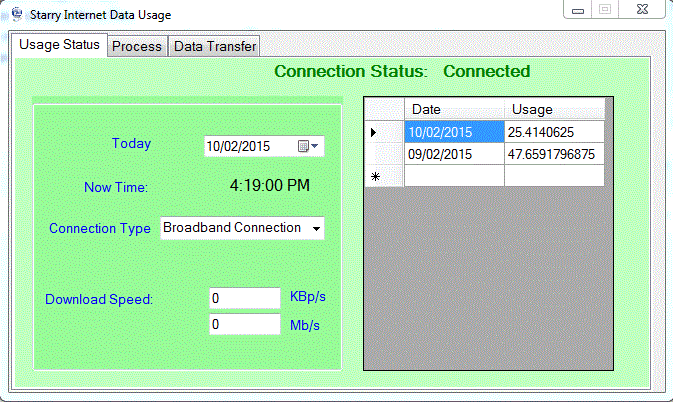Click the disabled maximize window button

605,9
